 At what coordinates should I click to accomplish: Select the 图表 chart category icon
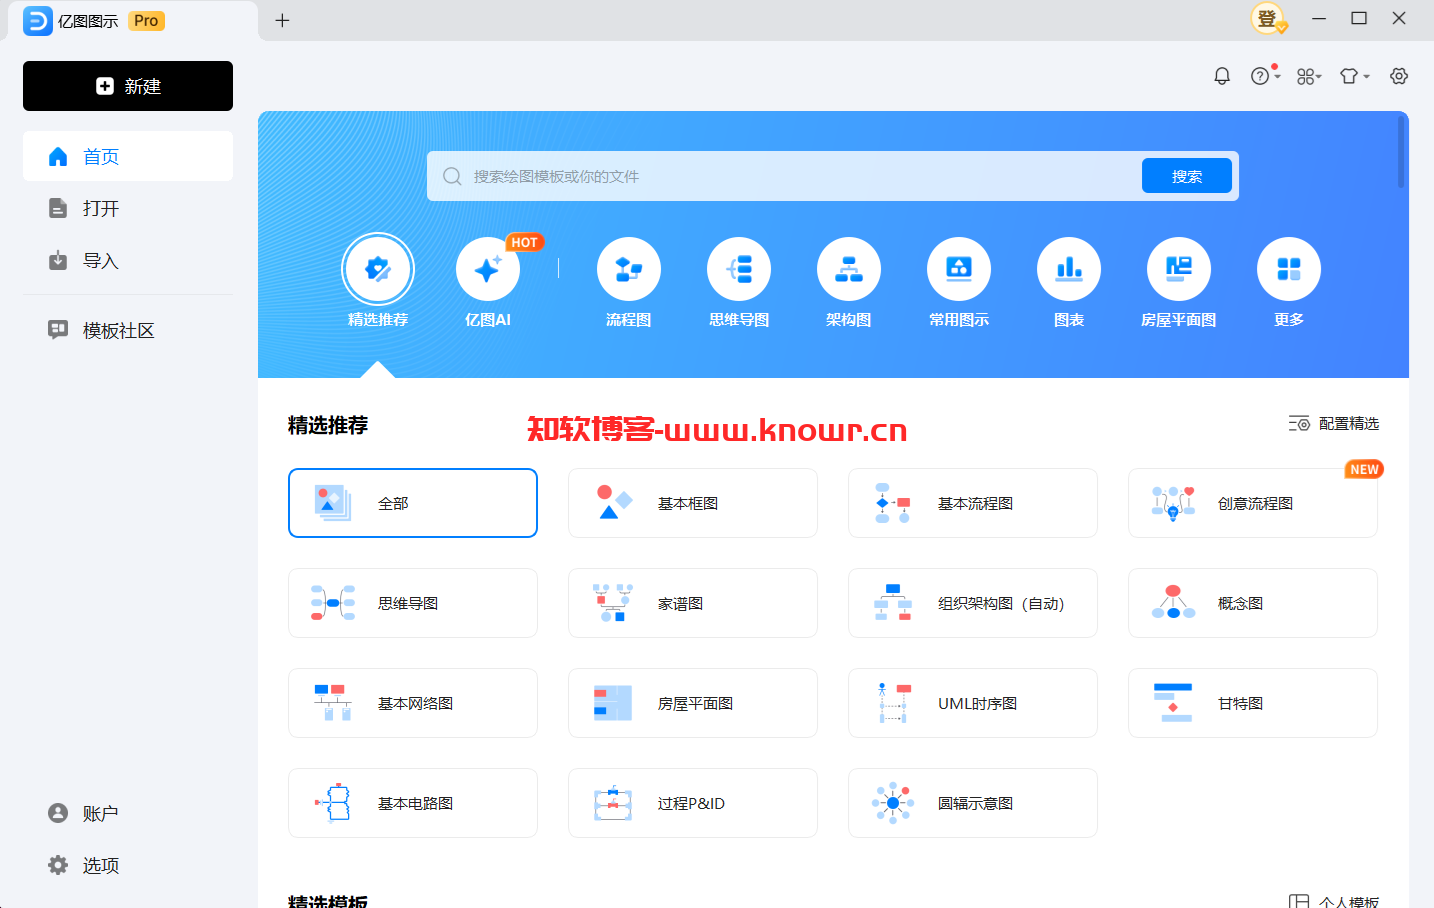[1069, 269]
